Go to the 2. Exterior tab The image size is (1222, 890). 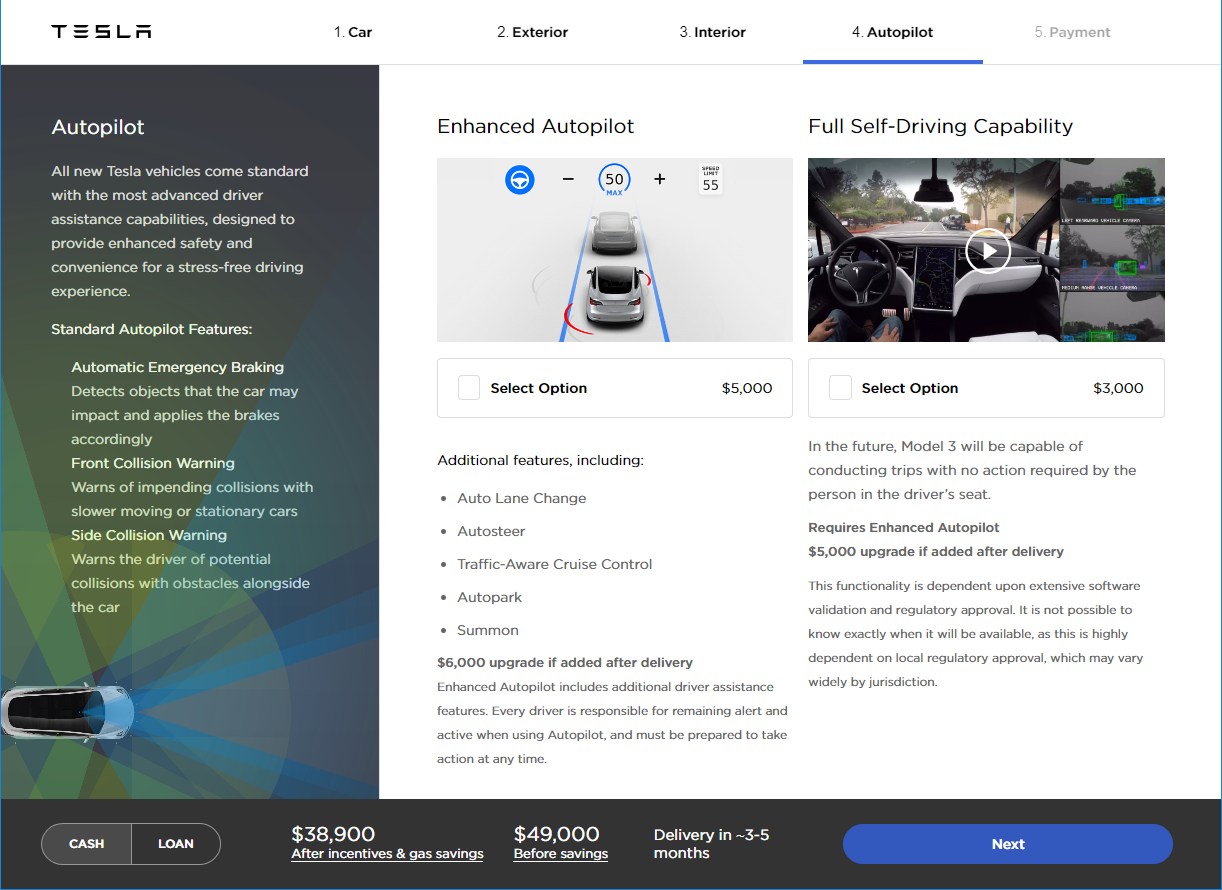pyautogui.click(x=532, y=32)
